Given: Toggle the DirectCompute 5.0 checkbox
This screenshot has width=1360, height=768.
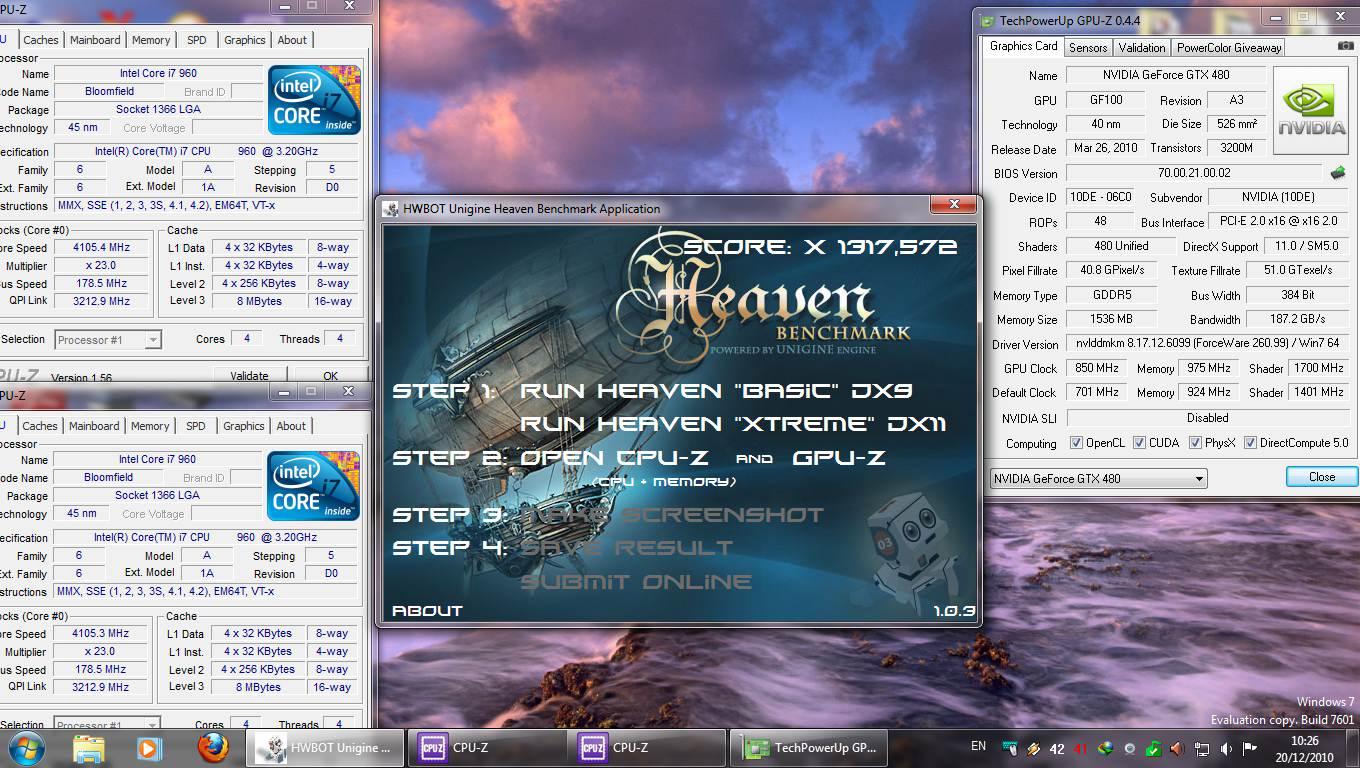Looking at the screenshot, I should click(x=1250, y=443).
